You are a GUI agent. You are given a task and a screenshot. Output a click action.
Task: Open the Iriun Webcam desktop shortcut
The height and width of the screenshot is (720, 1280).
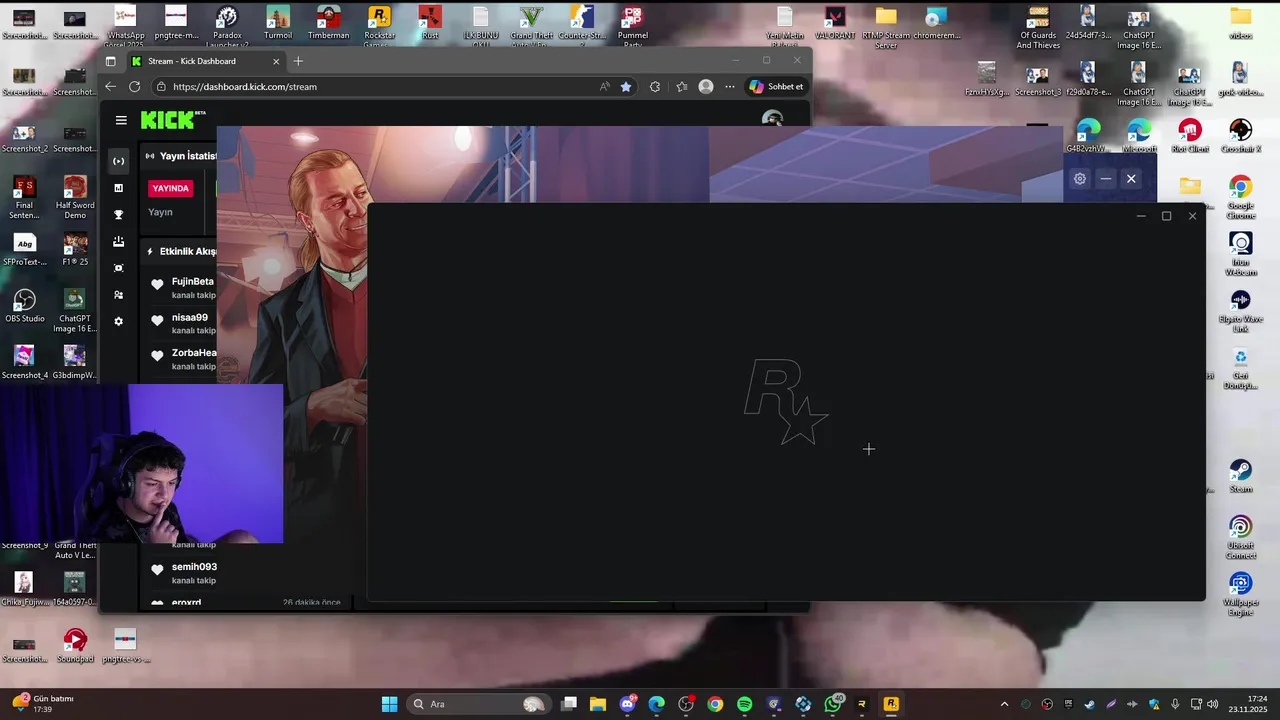pos(1240,255)
